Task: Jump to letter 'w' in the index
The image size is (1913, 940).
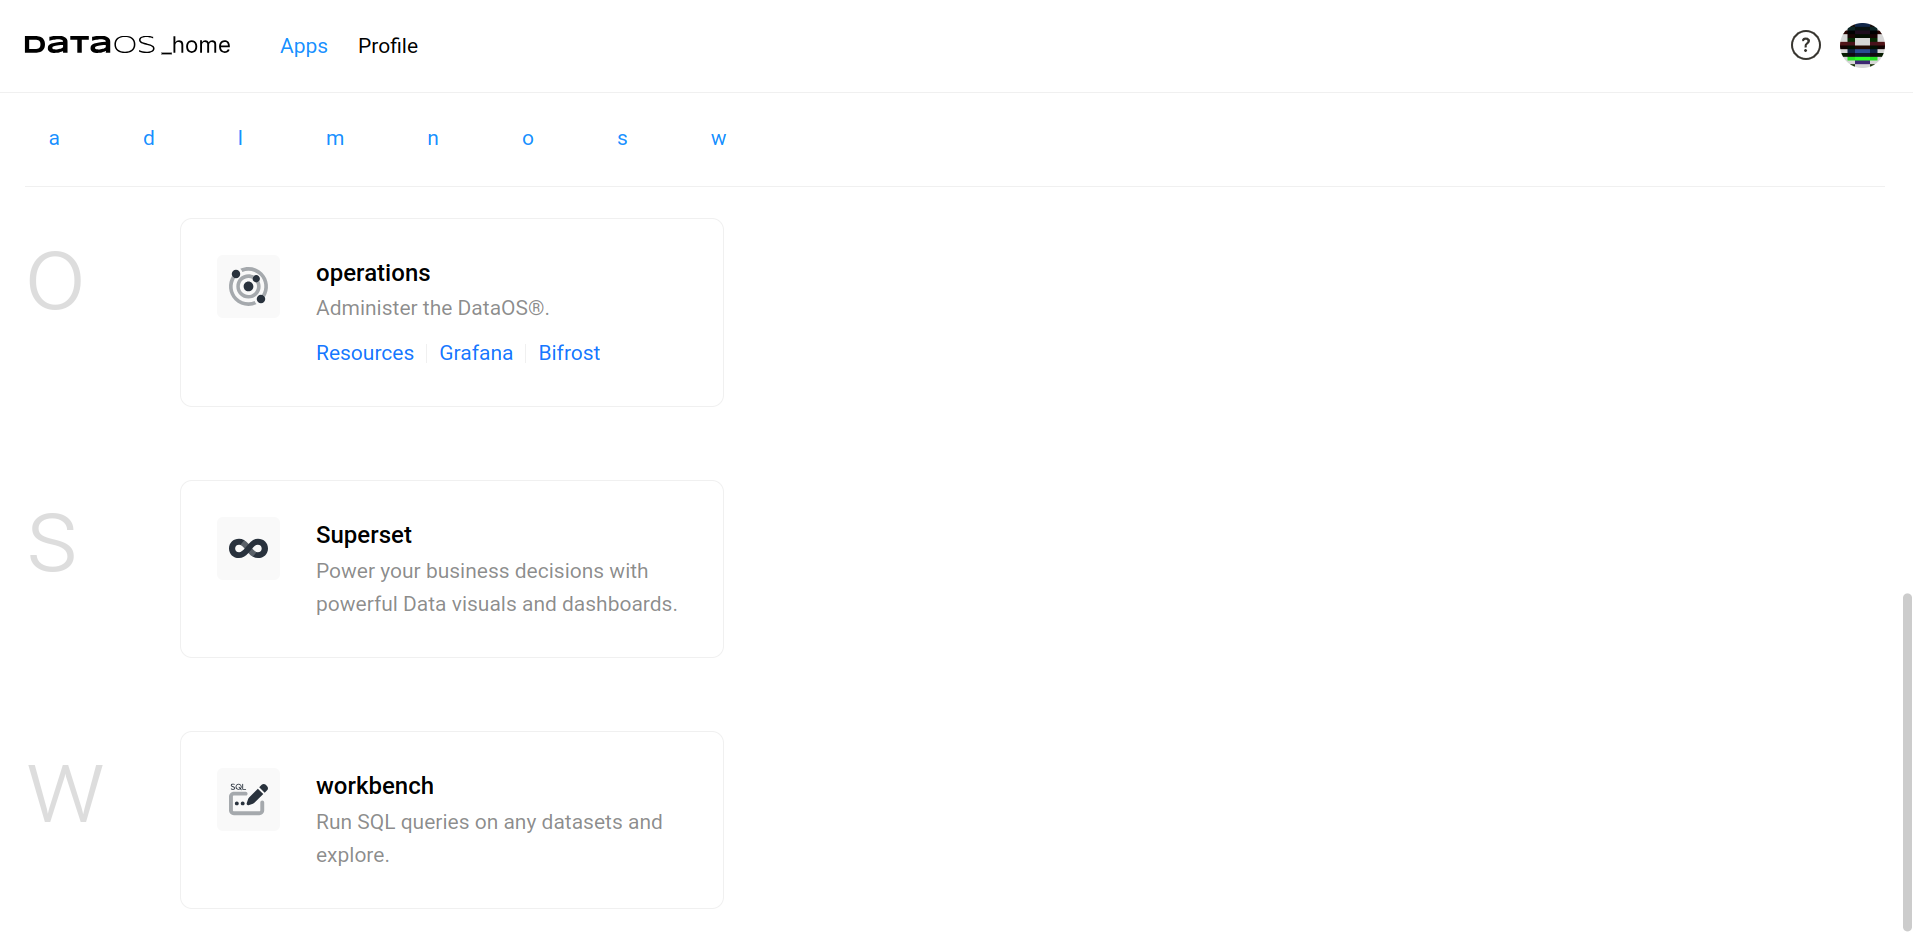Action: pos(718,139)
